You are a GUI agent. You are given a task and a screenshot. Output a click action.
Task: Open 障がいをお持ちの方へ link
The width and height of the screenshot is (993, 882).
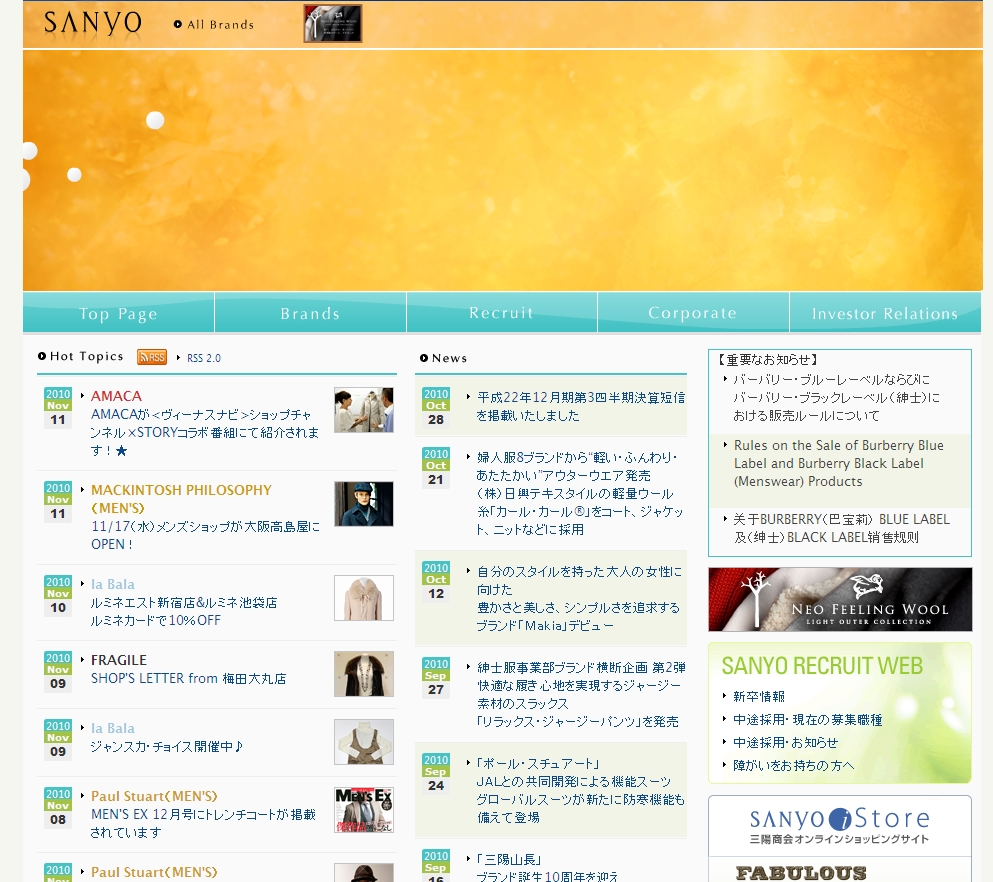point(794,765)
